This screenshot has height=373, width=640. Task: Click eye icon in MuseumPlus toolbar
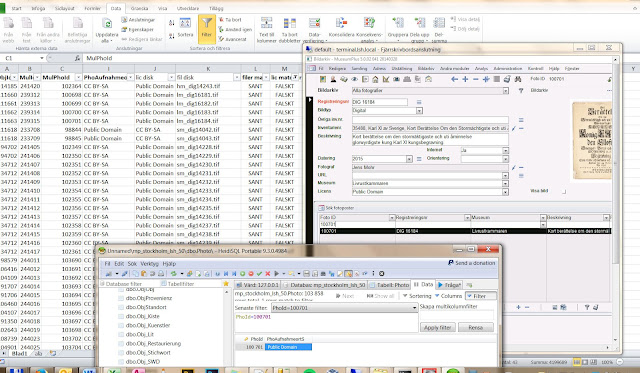tap(354, 79)
